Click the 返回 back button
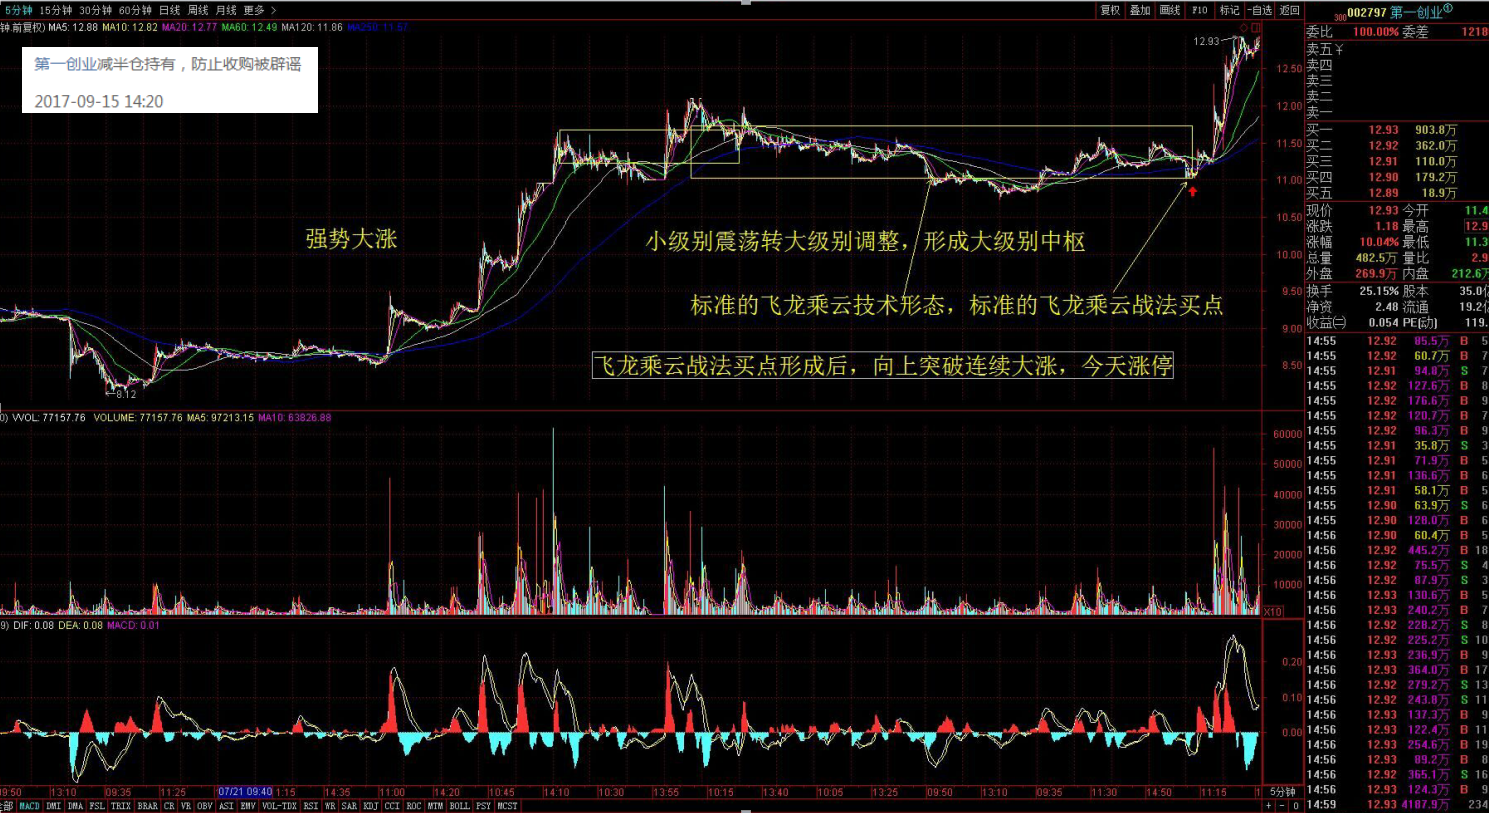The width and height of the screenshot is (1489, 813). pyautogui.click(x=1290, y=10)
